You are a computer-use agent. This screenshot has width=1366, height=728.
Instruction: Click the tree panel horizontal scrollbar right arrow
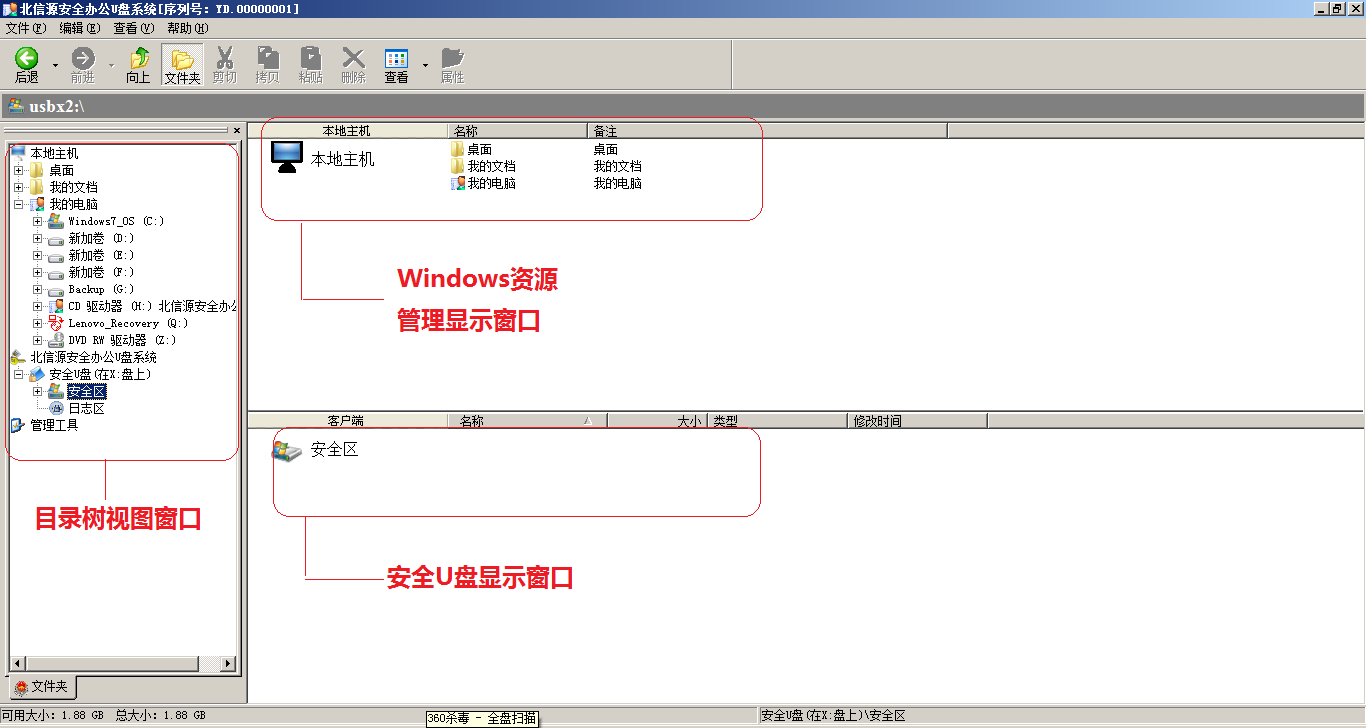point(228,664)
